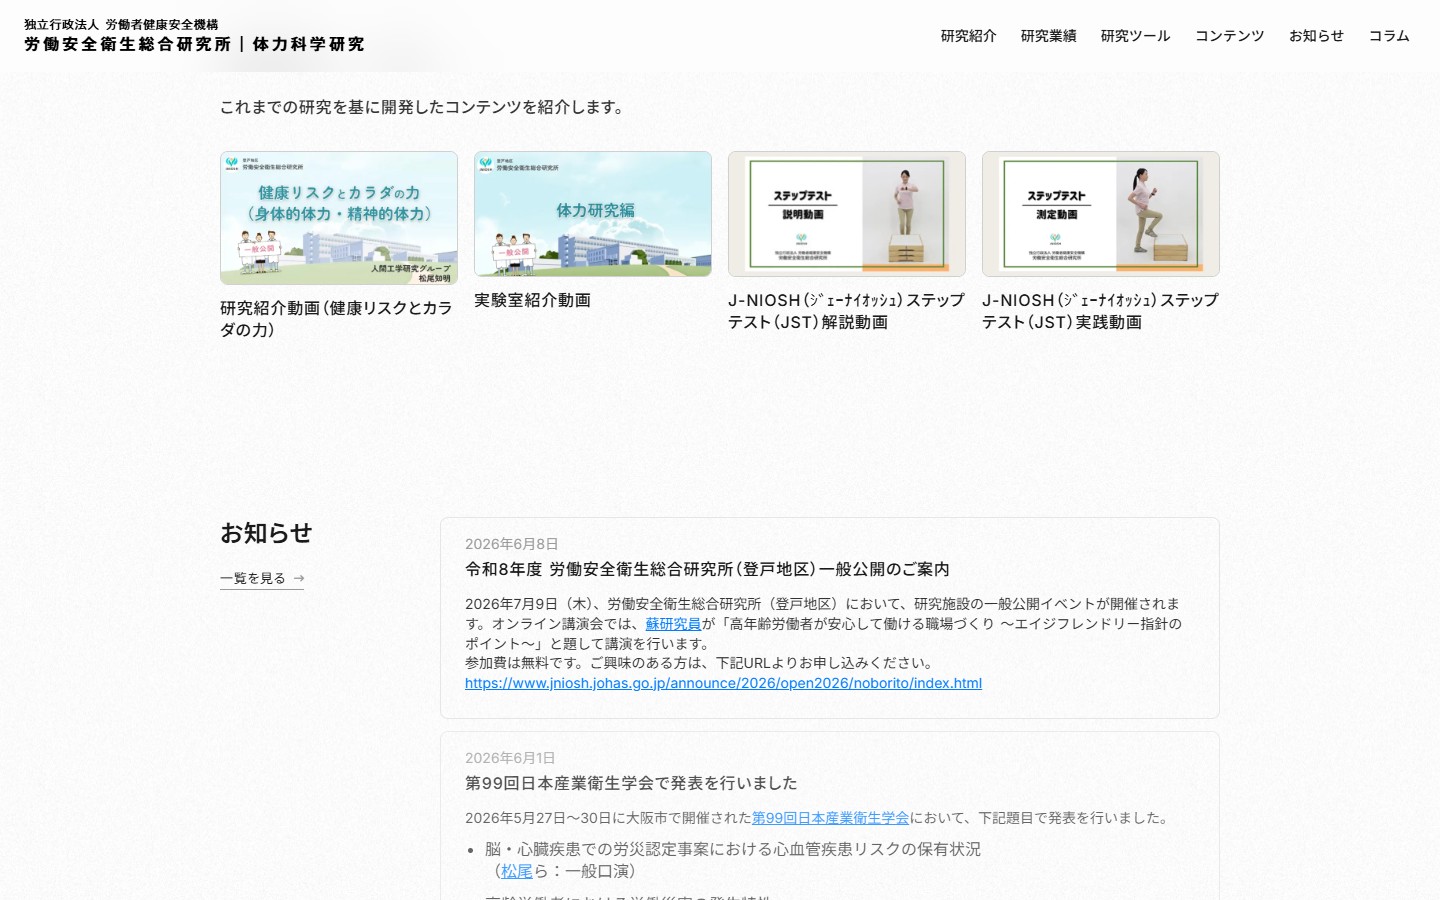The width and height of the screenshot is (1440, 900).
Task: Click the お知らせ section heading
Action: (266, 533)
